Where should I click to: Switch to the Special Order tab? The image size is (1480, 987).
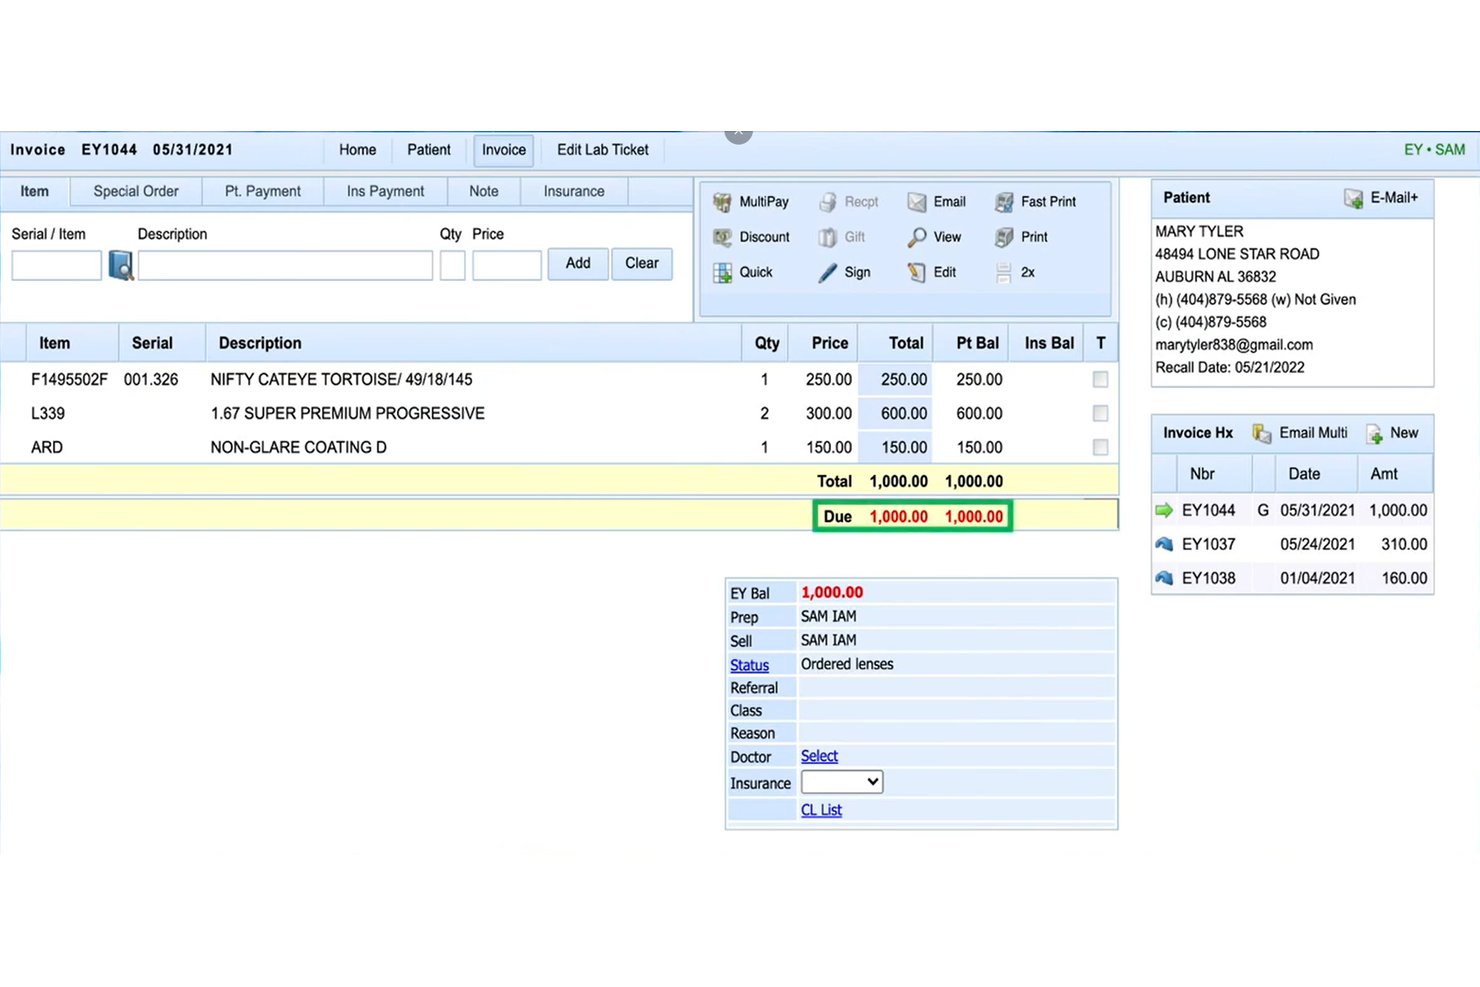pyautogui.click(x=136, y=191)
